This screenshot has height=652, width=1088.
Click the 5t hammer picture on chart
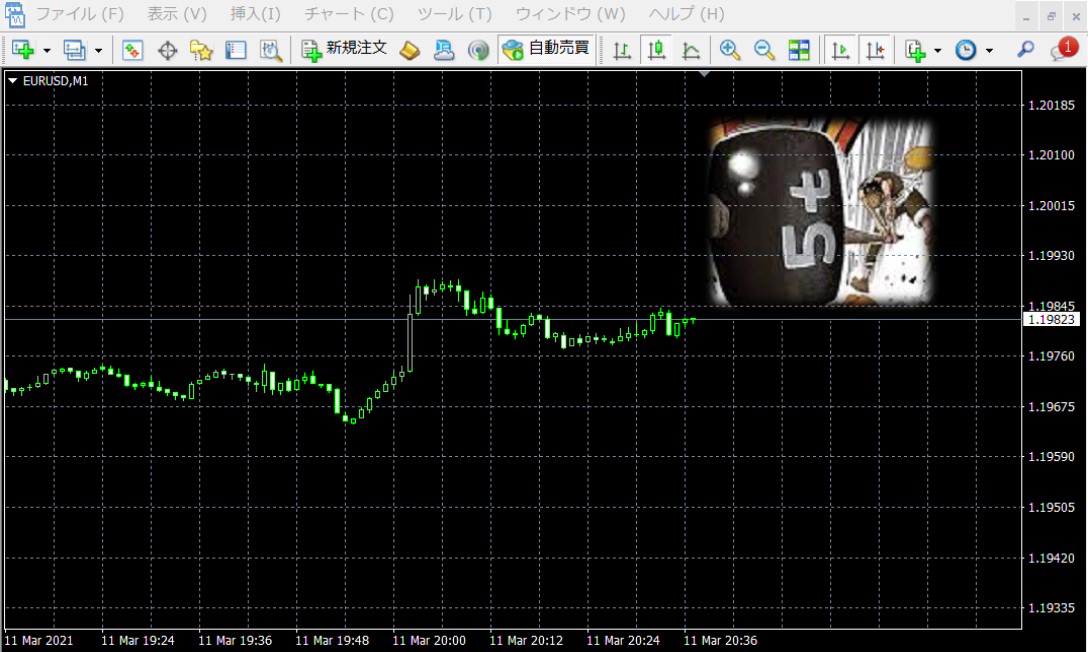click(820, 212)
